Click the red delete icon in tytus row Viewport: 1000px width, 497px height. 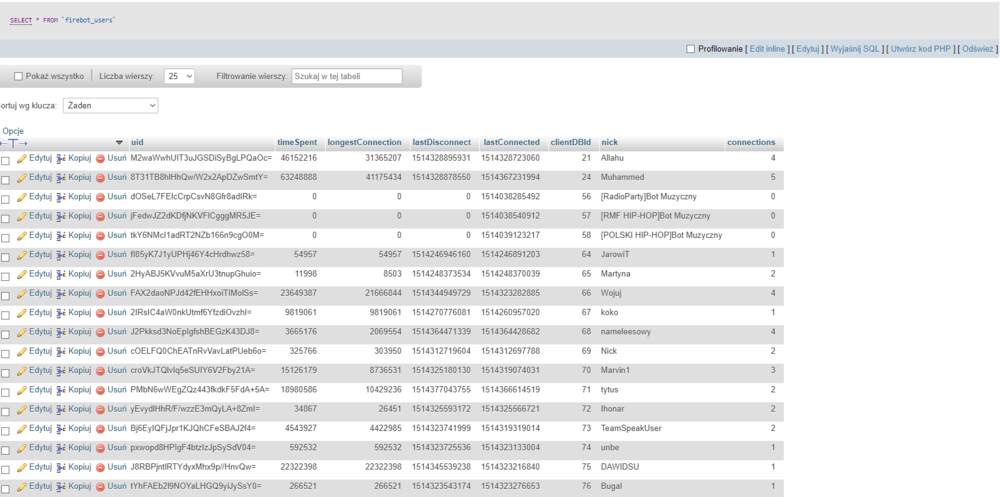pos(100,390)
